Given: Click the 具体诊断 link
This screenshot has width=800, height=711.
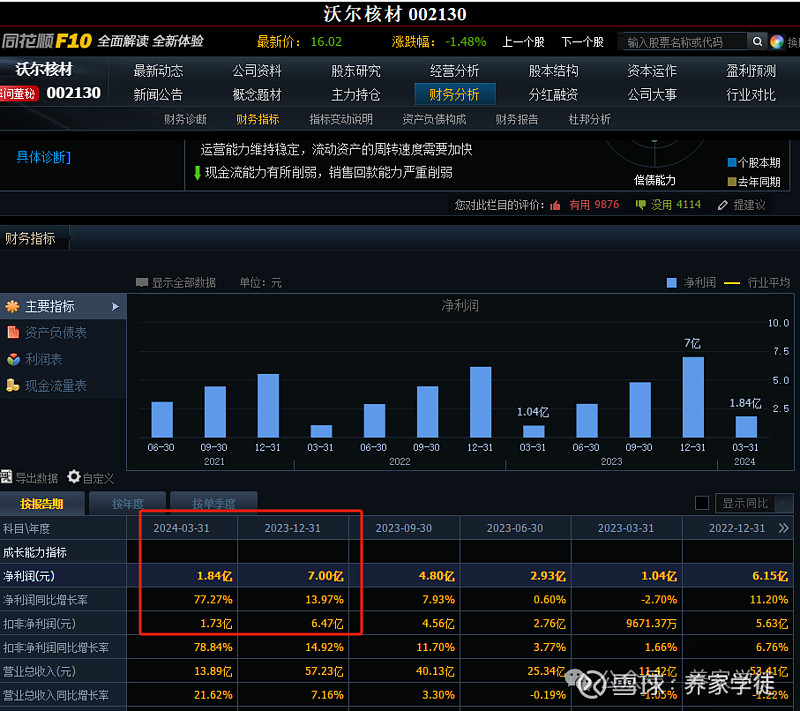Looking at the screenshot, I should [x=43, y=157].
